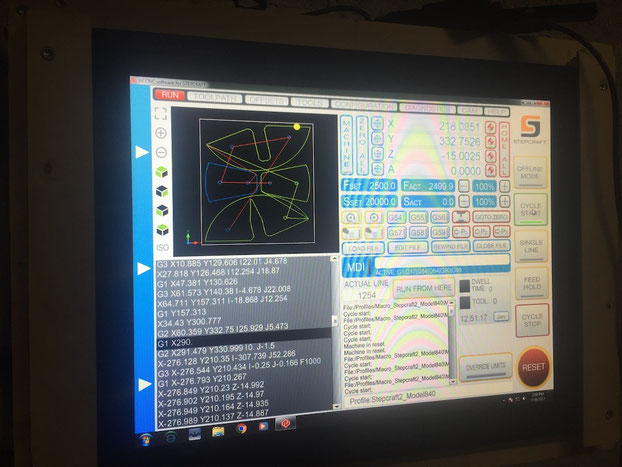This screenshot has width=622, height=467.
Task: Toggle the second coolant icon
Action: (x=374, y=233)
